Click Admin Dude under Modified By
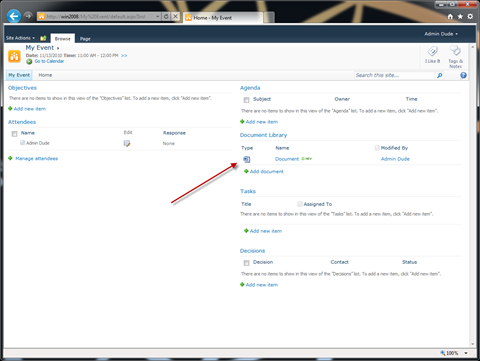Image resolution: width=480 pixels, height=361 pixels. pos(395,159)
